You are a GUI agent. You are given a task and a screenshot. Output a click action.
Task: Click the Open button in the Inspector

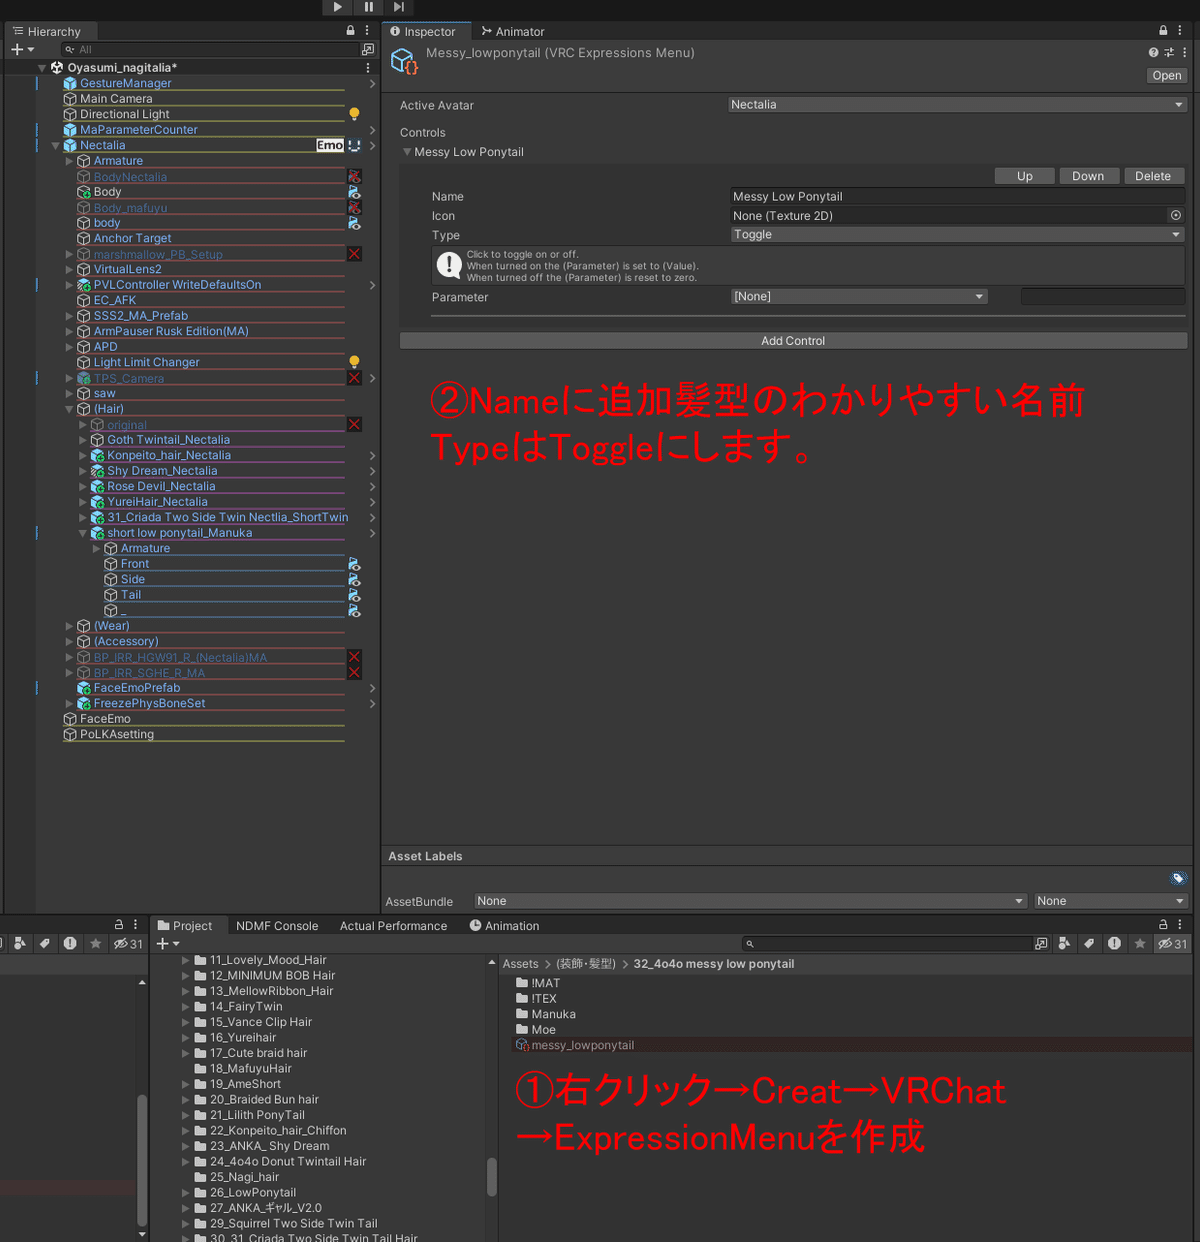(x=1166, y=76)
